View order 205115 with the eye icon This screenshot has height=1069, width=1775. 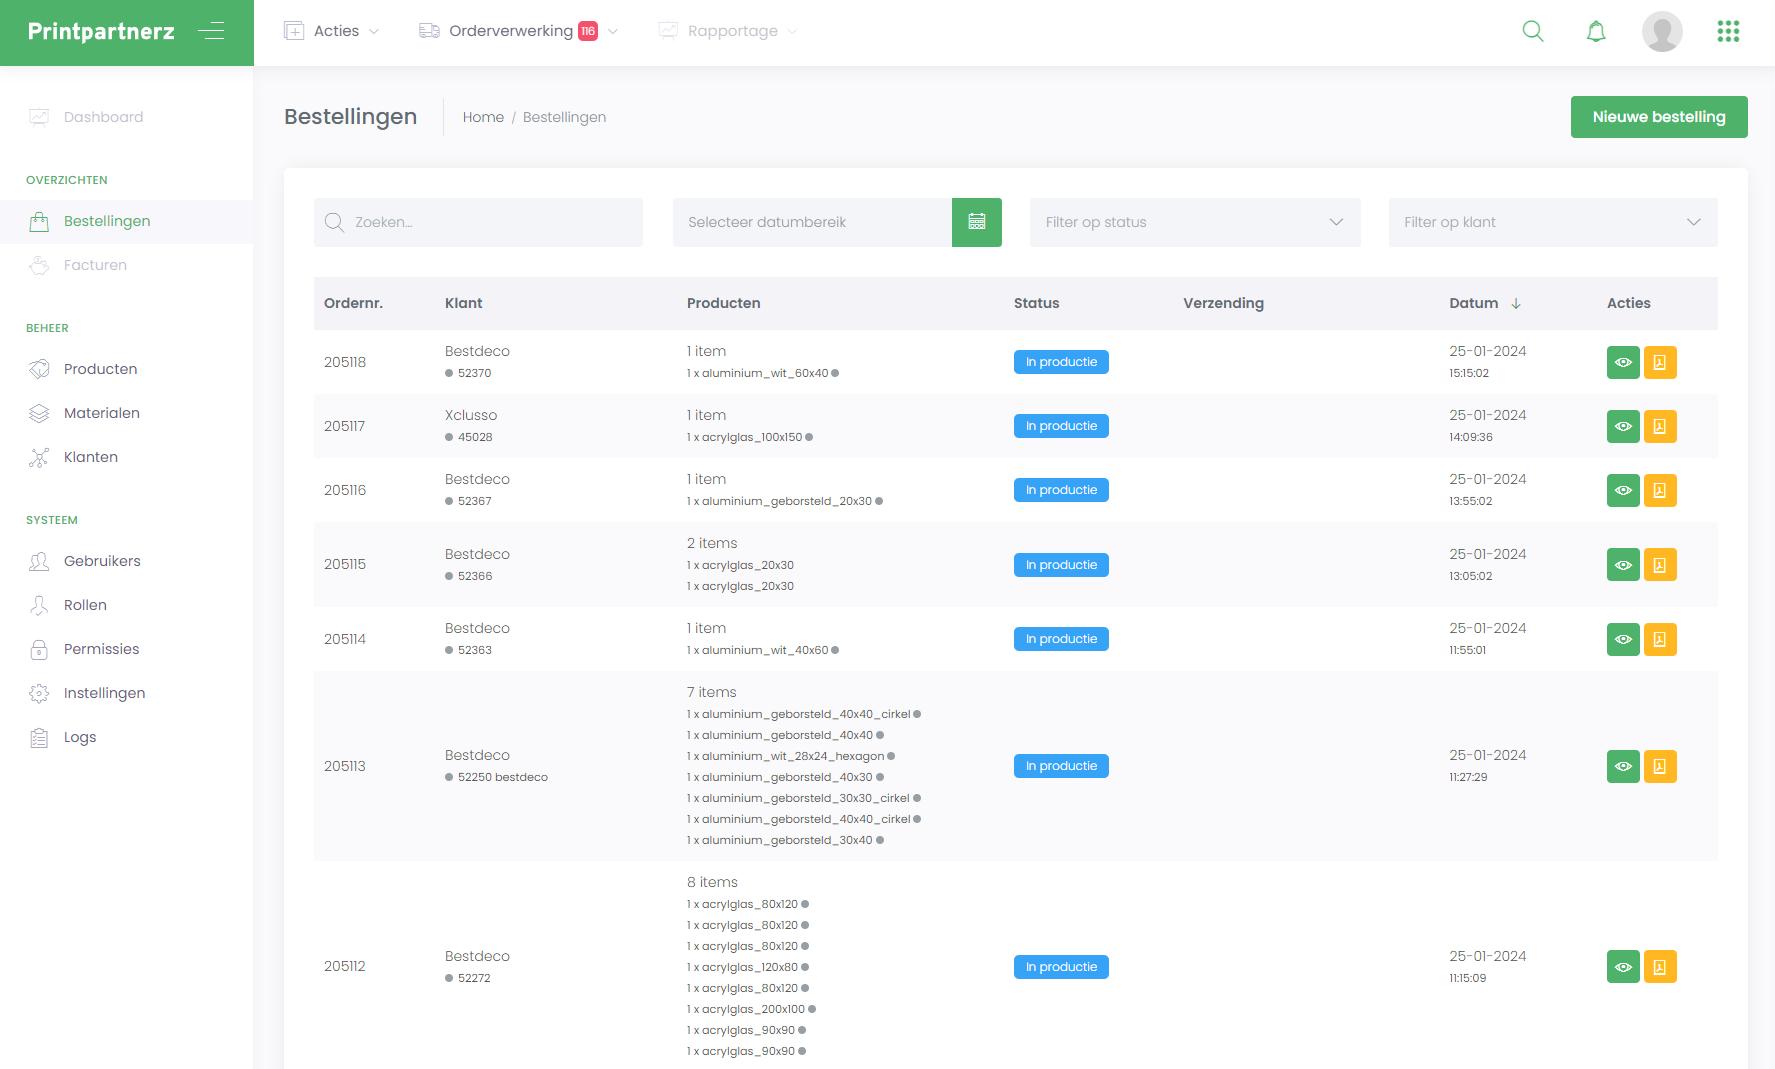[1623, 565]
